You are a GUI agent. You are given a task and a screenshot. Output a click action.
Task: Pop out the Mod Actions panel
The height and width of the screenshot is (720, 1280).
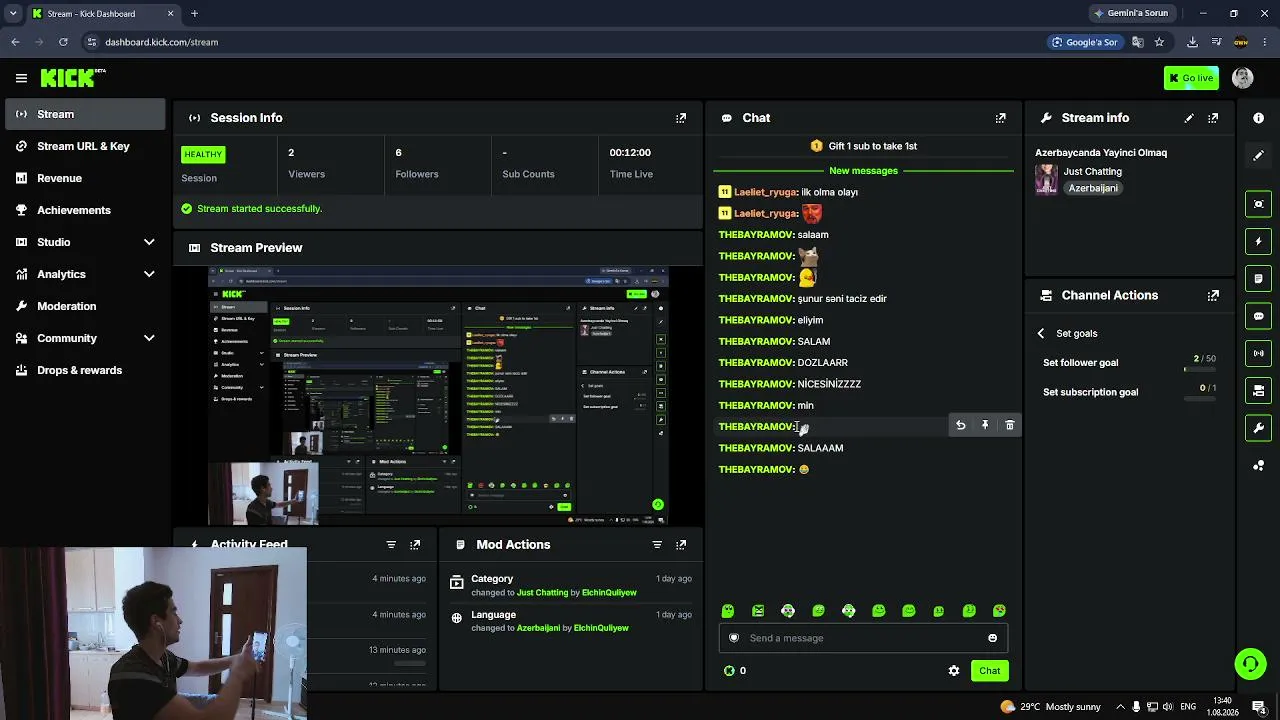coord(681,545)
